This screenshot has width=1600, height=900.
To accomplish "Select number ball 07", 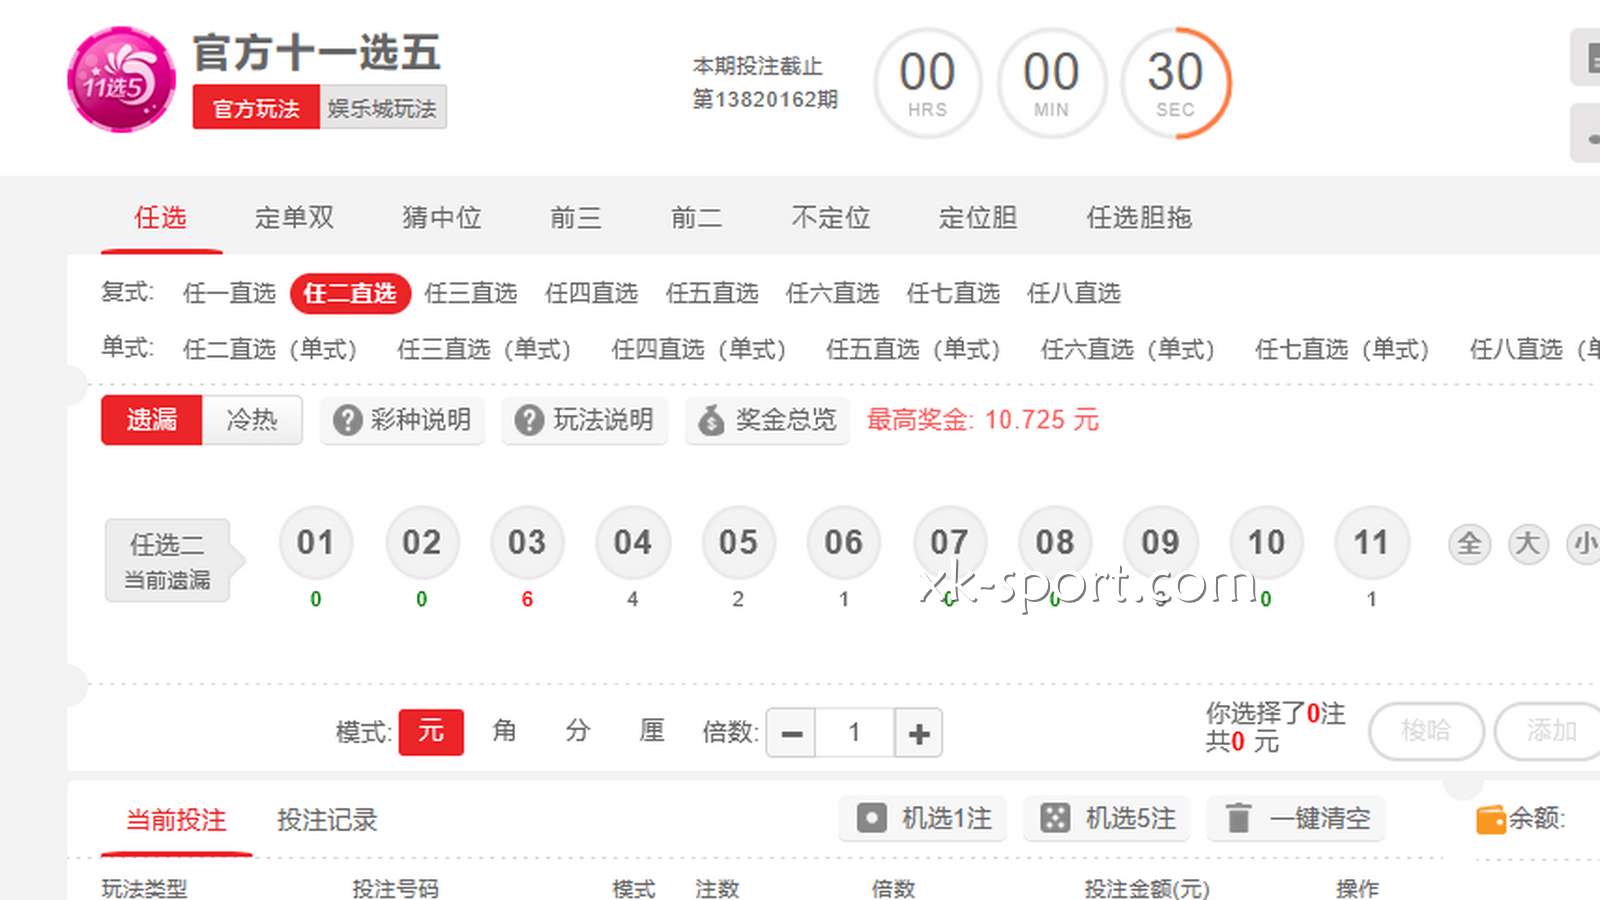I will click(x=949, y=543).
